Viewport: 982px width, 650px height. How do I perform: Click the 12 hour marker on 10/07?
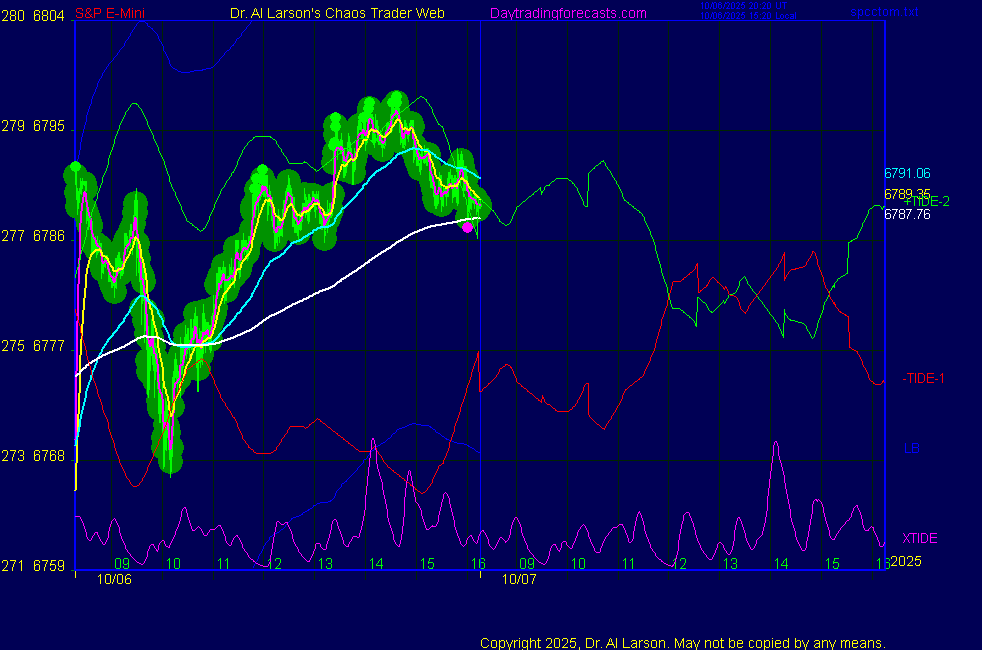pos(680,564)
